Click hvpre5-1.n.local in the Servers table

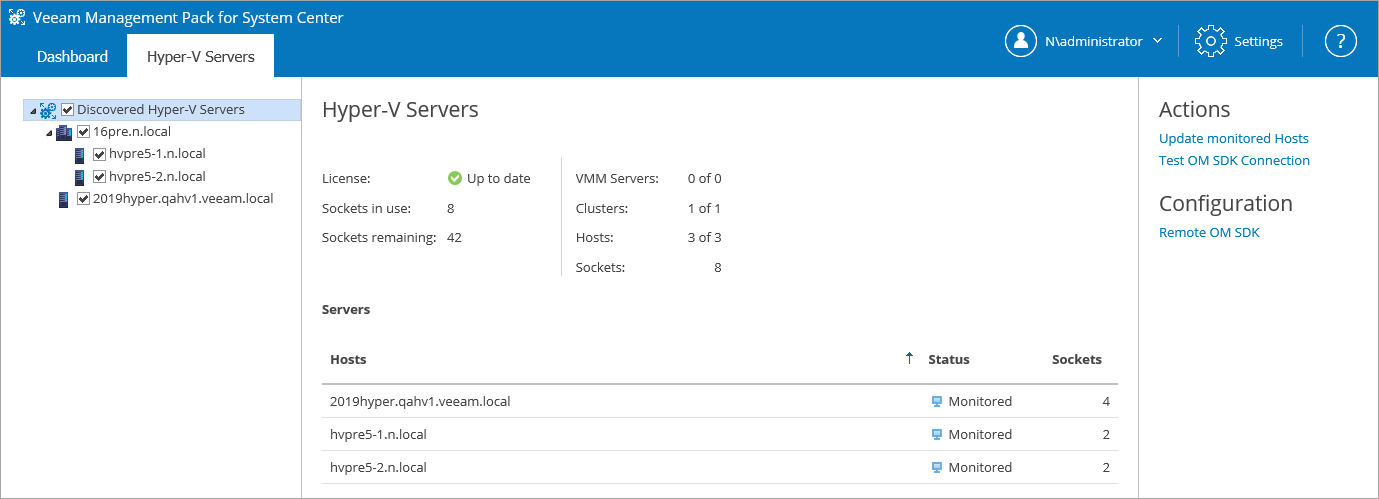pos(378,435)
